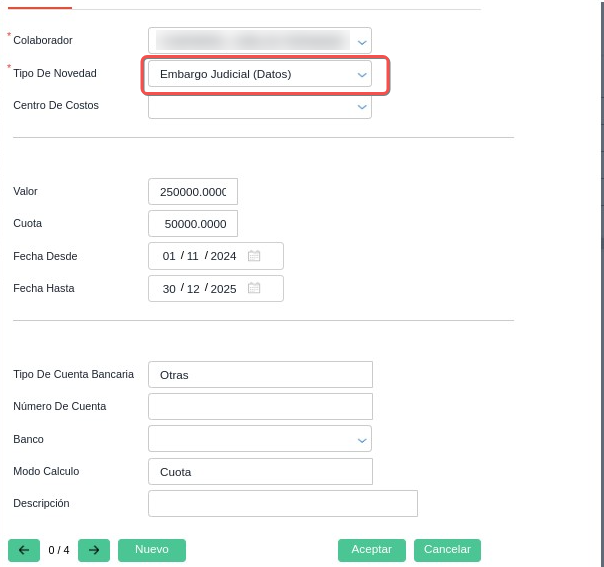604x567 pixels.
Task: Click into the Cuota amount field
Action: pyautogui.click(x=193, y=224)
